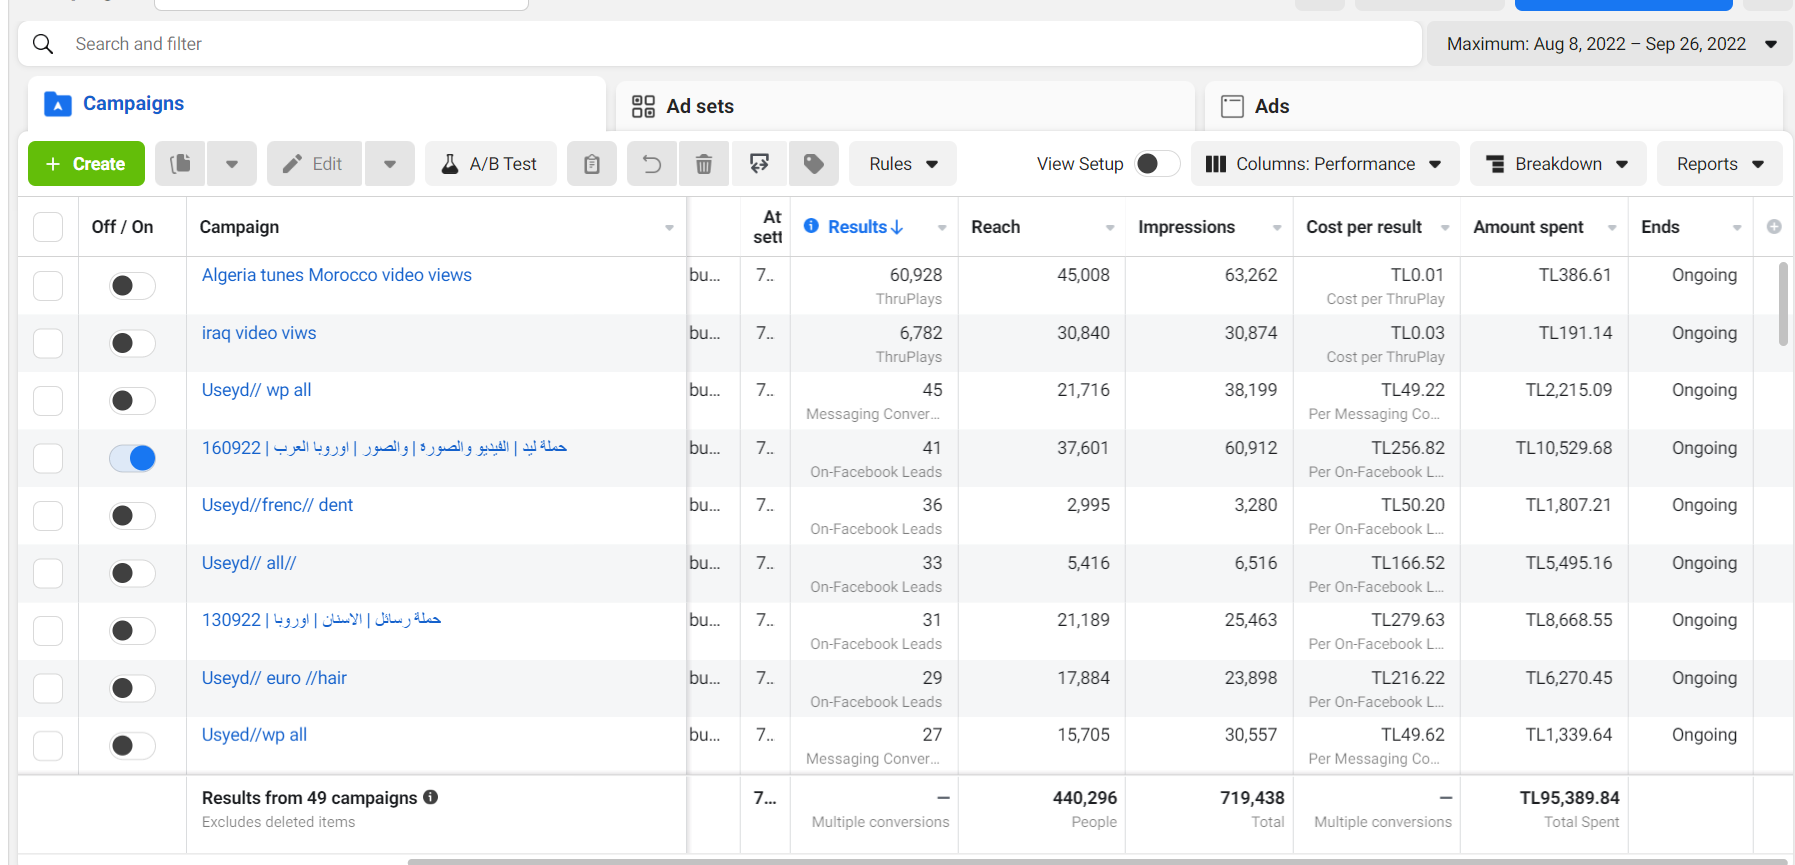This screenshot has width=1795, height=865.
Task: Turn off the 160922 campaign toggle
Action: [132, 458]
